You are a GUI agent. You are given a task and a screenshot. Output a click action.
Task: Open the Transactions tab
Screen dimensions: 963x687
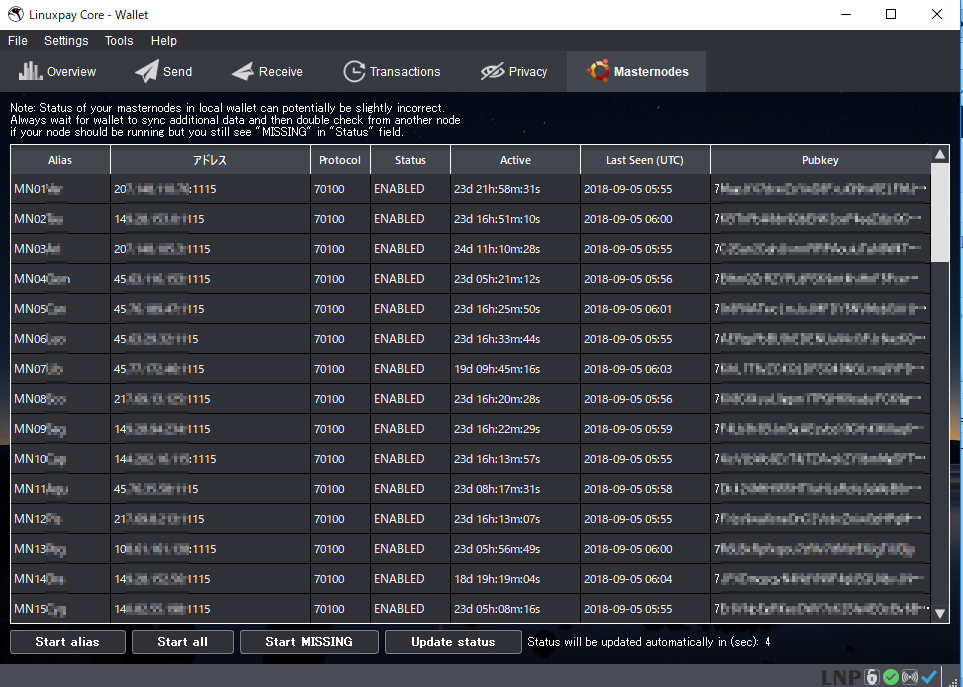click(x=391, y=72)
